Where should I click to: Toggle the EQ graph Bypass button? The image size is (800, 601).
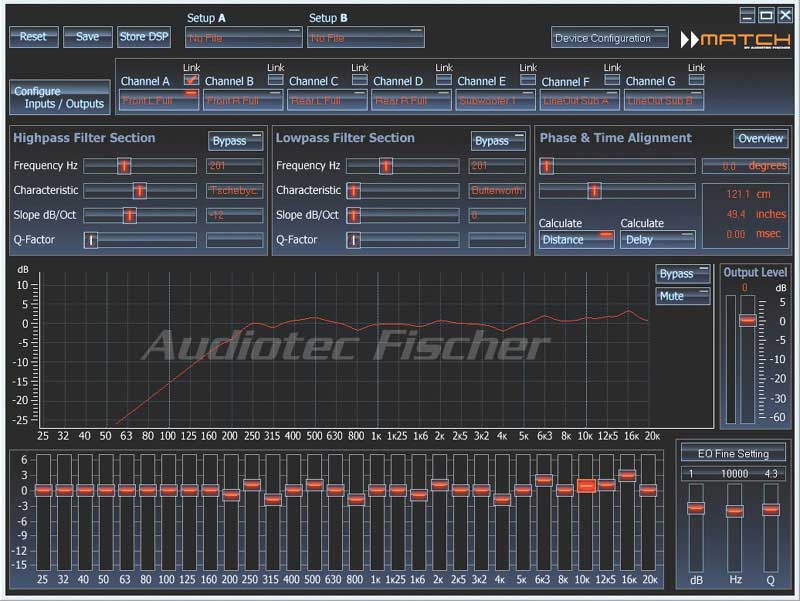[x=683, y=274]
